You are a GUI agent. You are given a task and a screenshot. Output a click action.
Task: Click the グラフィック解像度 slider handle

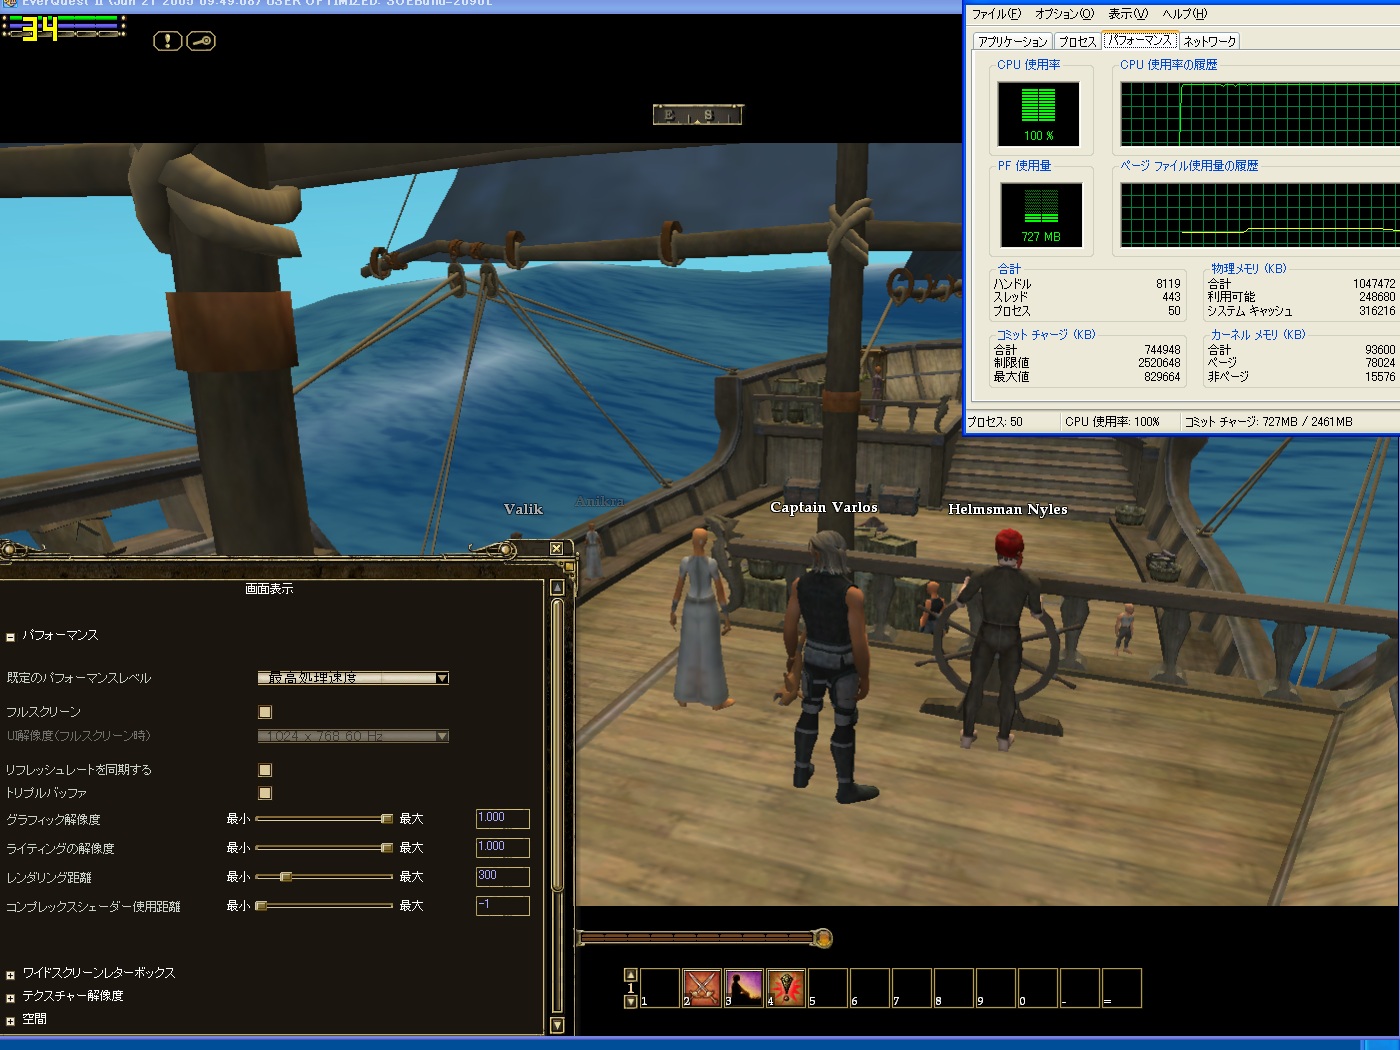click(x=387, y=819)
